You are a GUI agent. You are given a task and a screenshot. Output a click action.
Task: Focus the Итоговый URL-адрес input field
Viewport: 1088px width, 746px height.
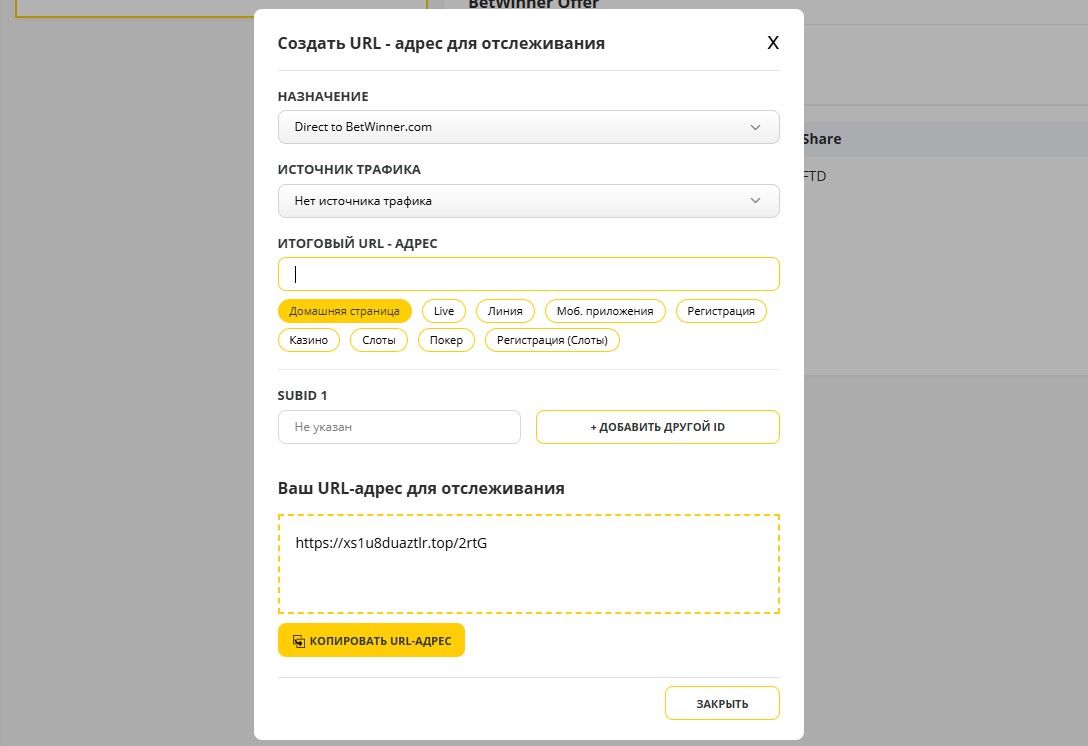[x=529, y=274]
